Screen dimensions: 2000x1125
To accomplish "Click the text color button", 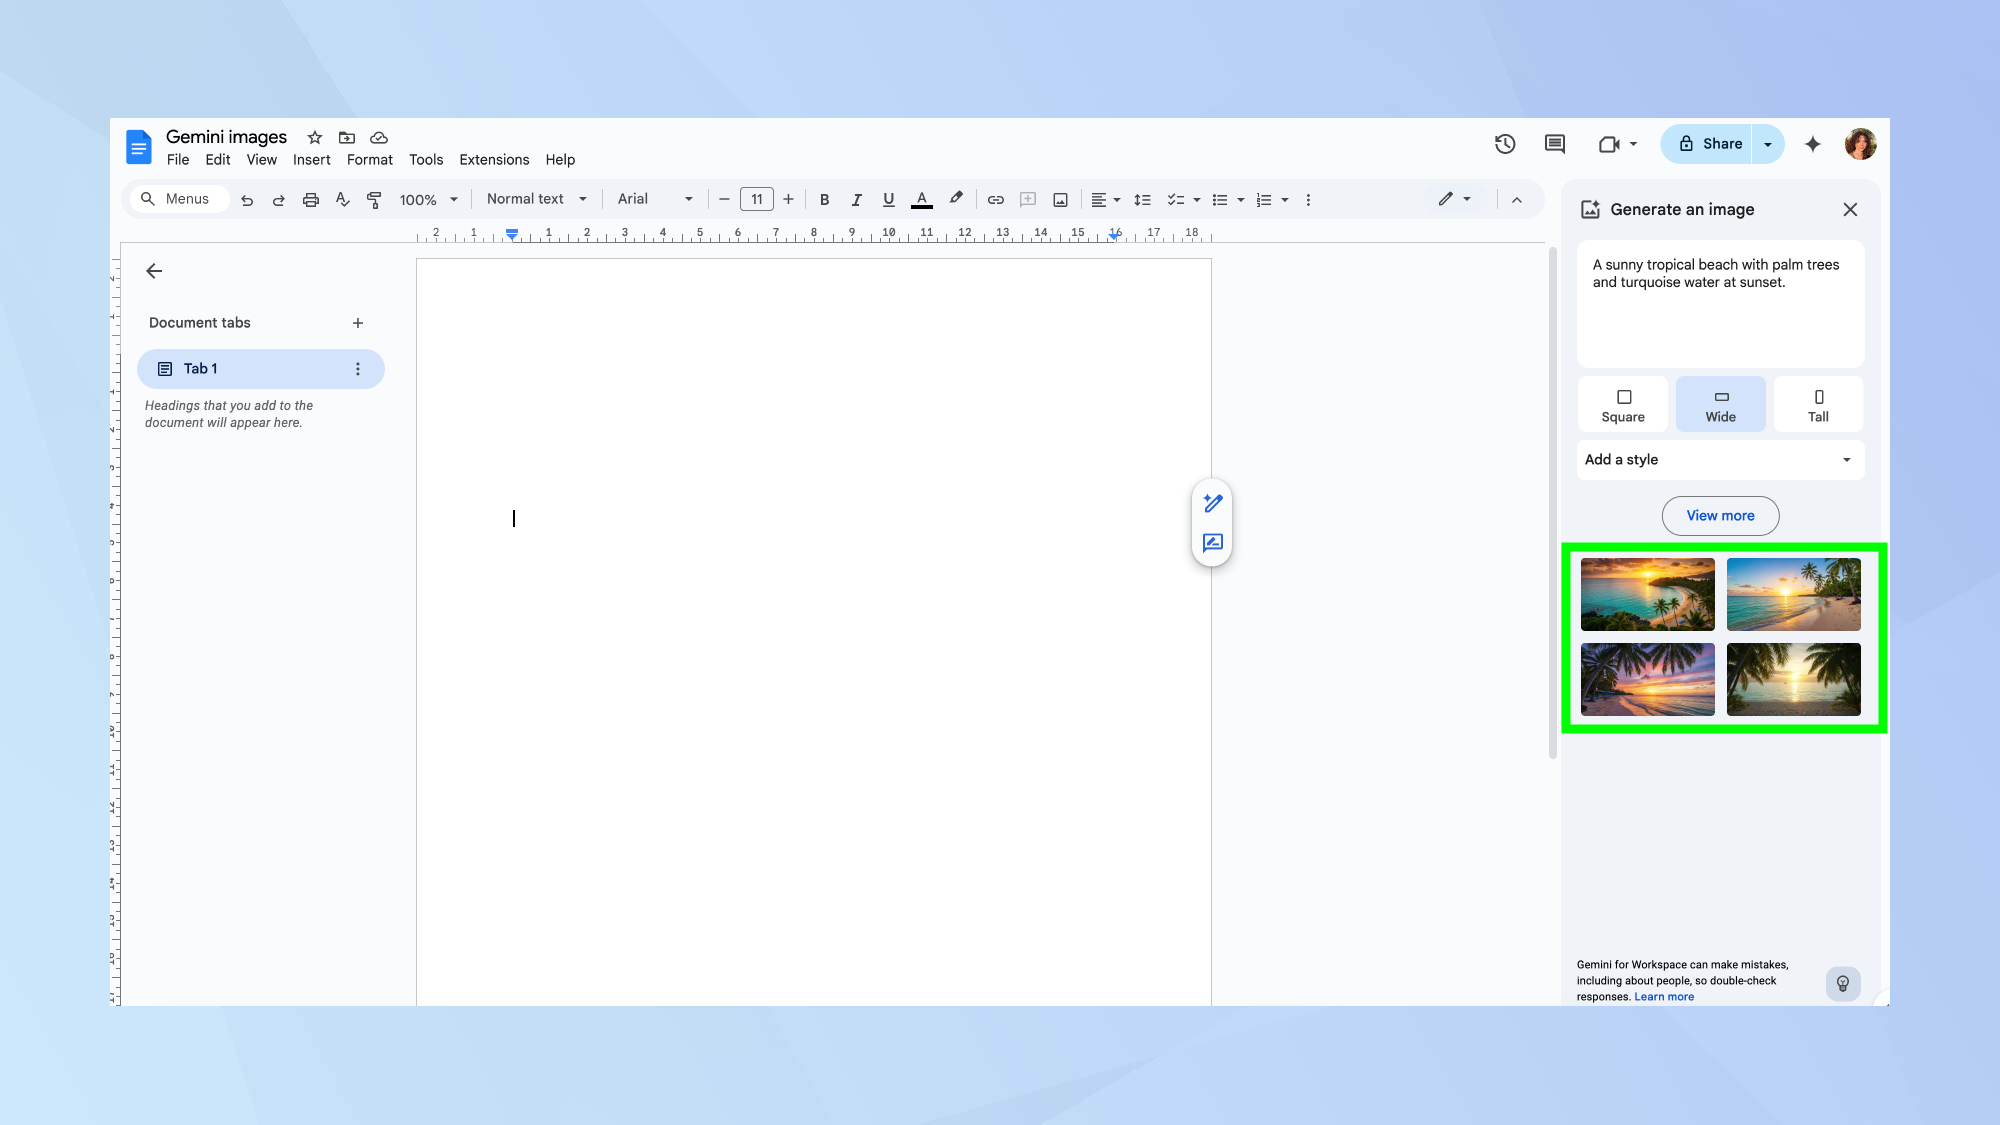I will point(922,200).
